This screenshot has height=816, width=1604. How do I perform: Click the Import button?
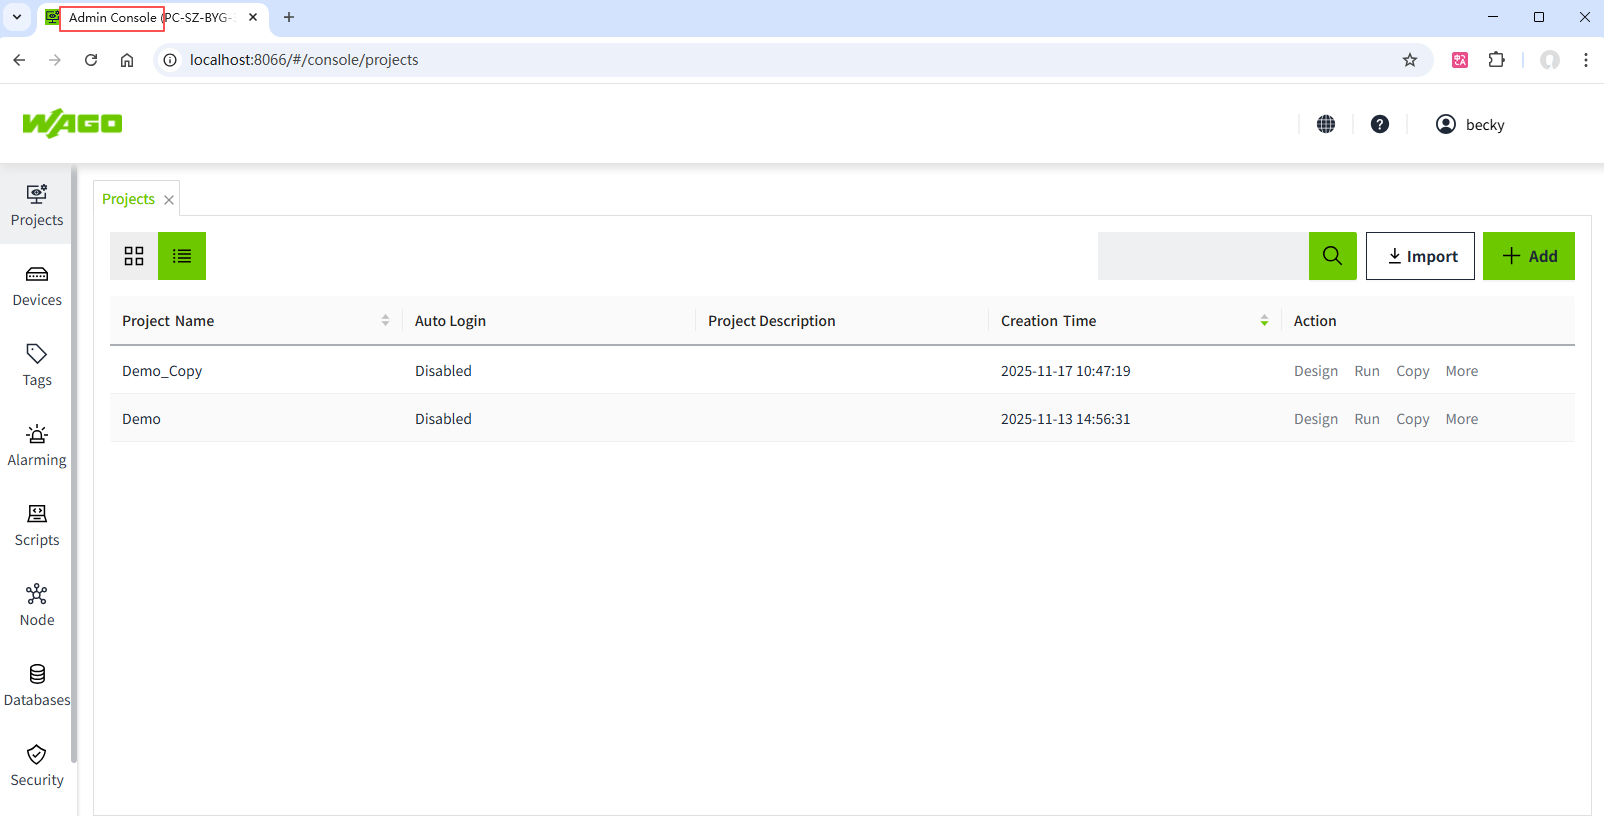1420,256
